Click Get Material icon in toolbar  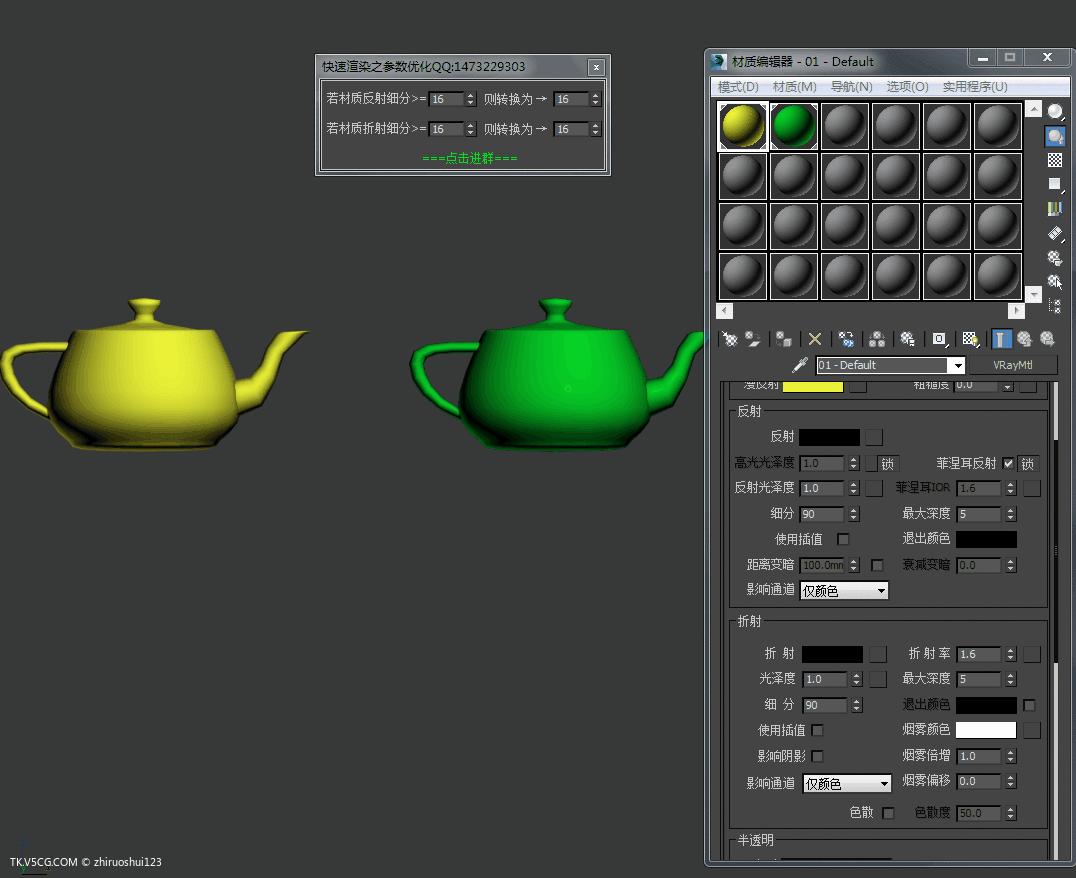730,339
